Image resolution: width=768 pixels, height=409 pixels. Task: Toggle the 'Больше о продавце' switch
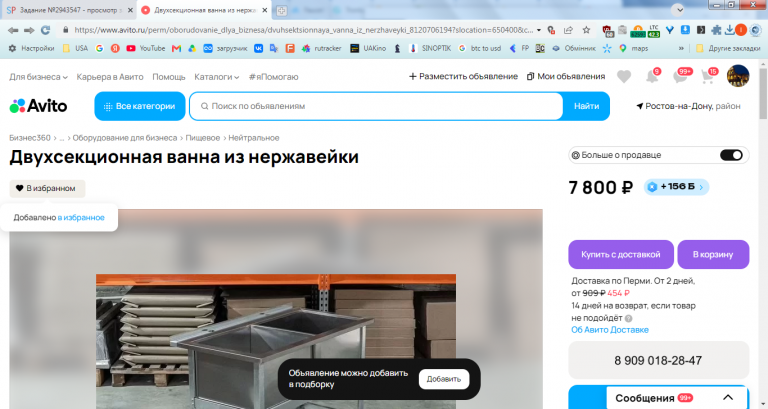click(731, 155)
